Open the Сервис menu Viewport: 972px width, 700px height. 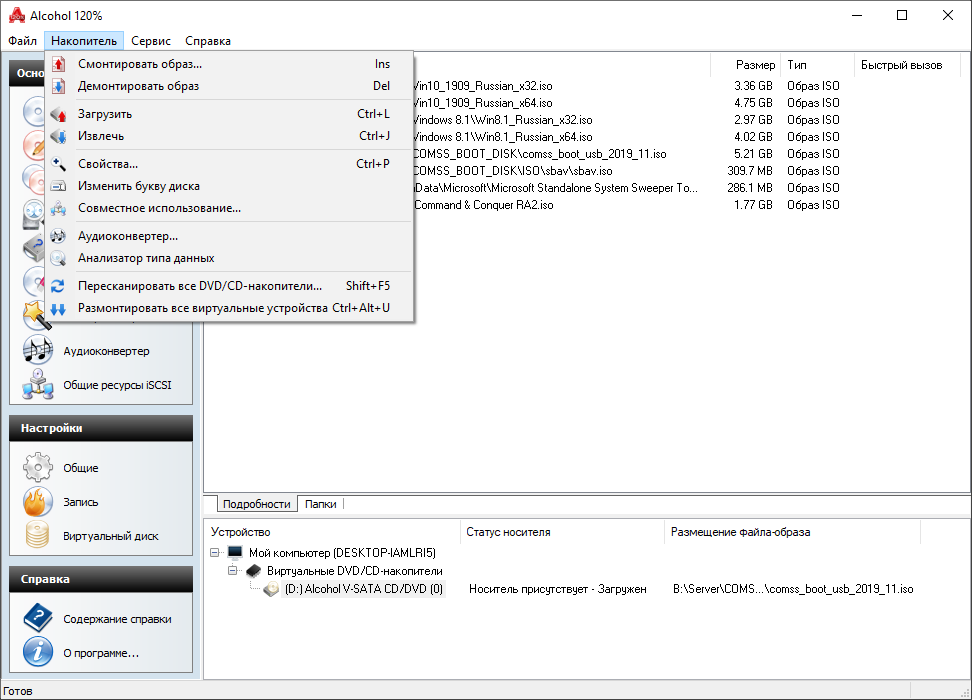[151, 41]
